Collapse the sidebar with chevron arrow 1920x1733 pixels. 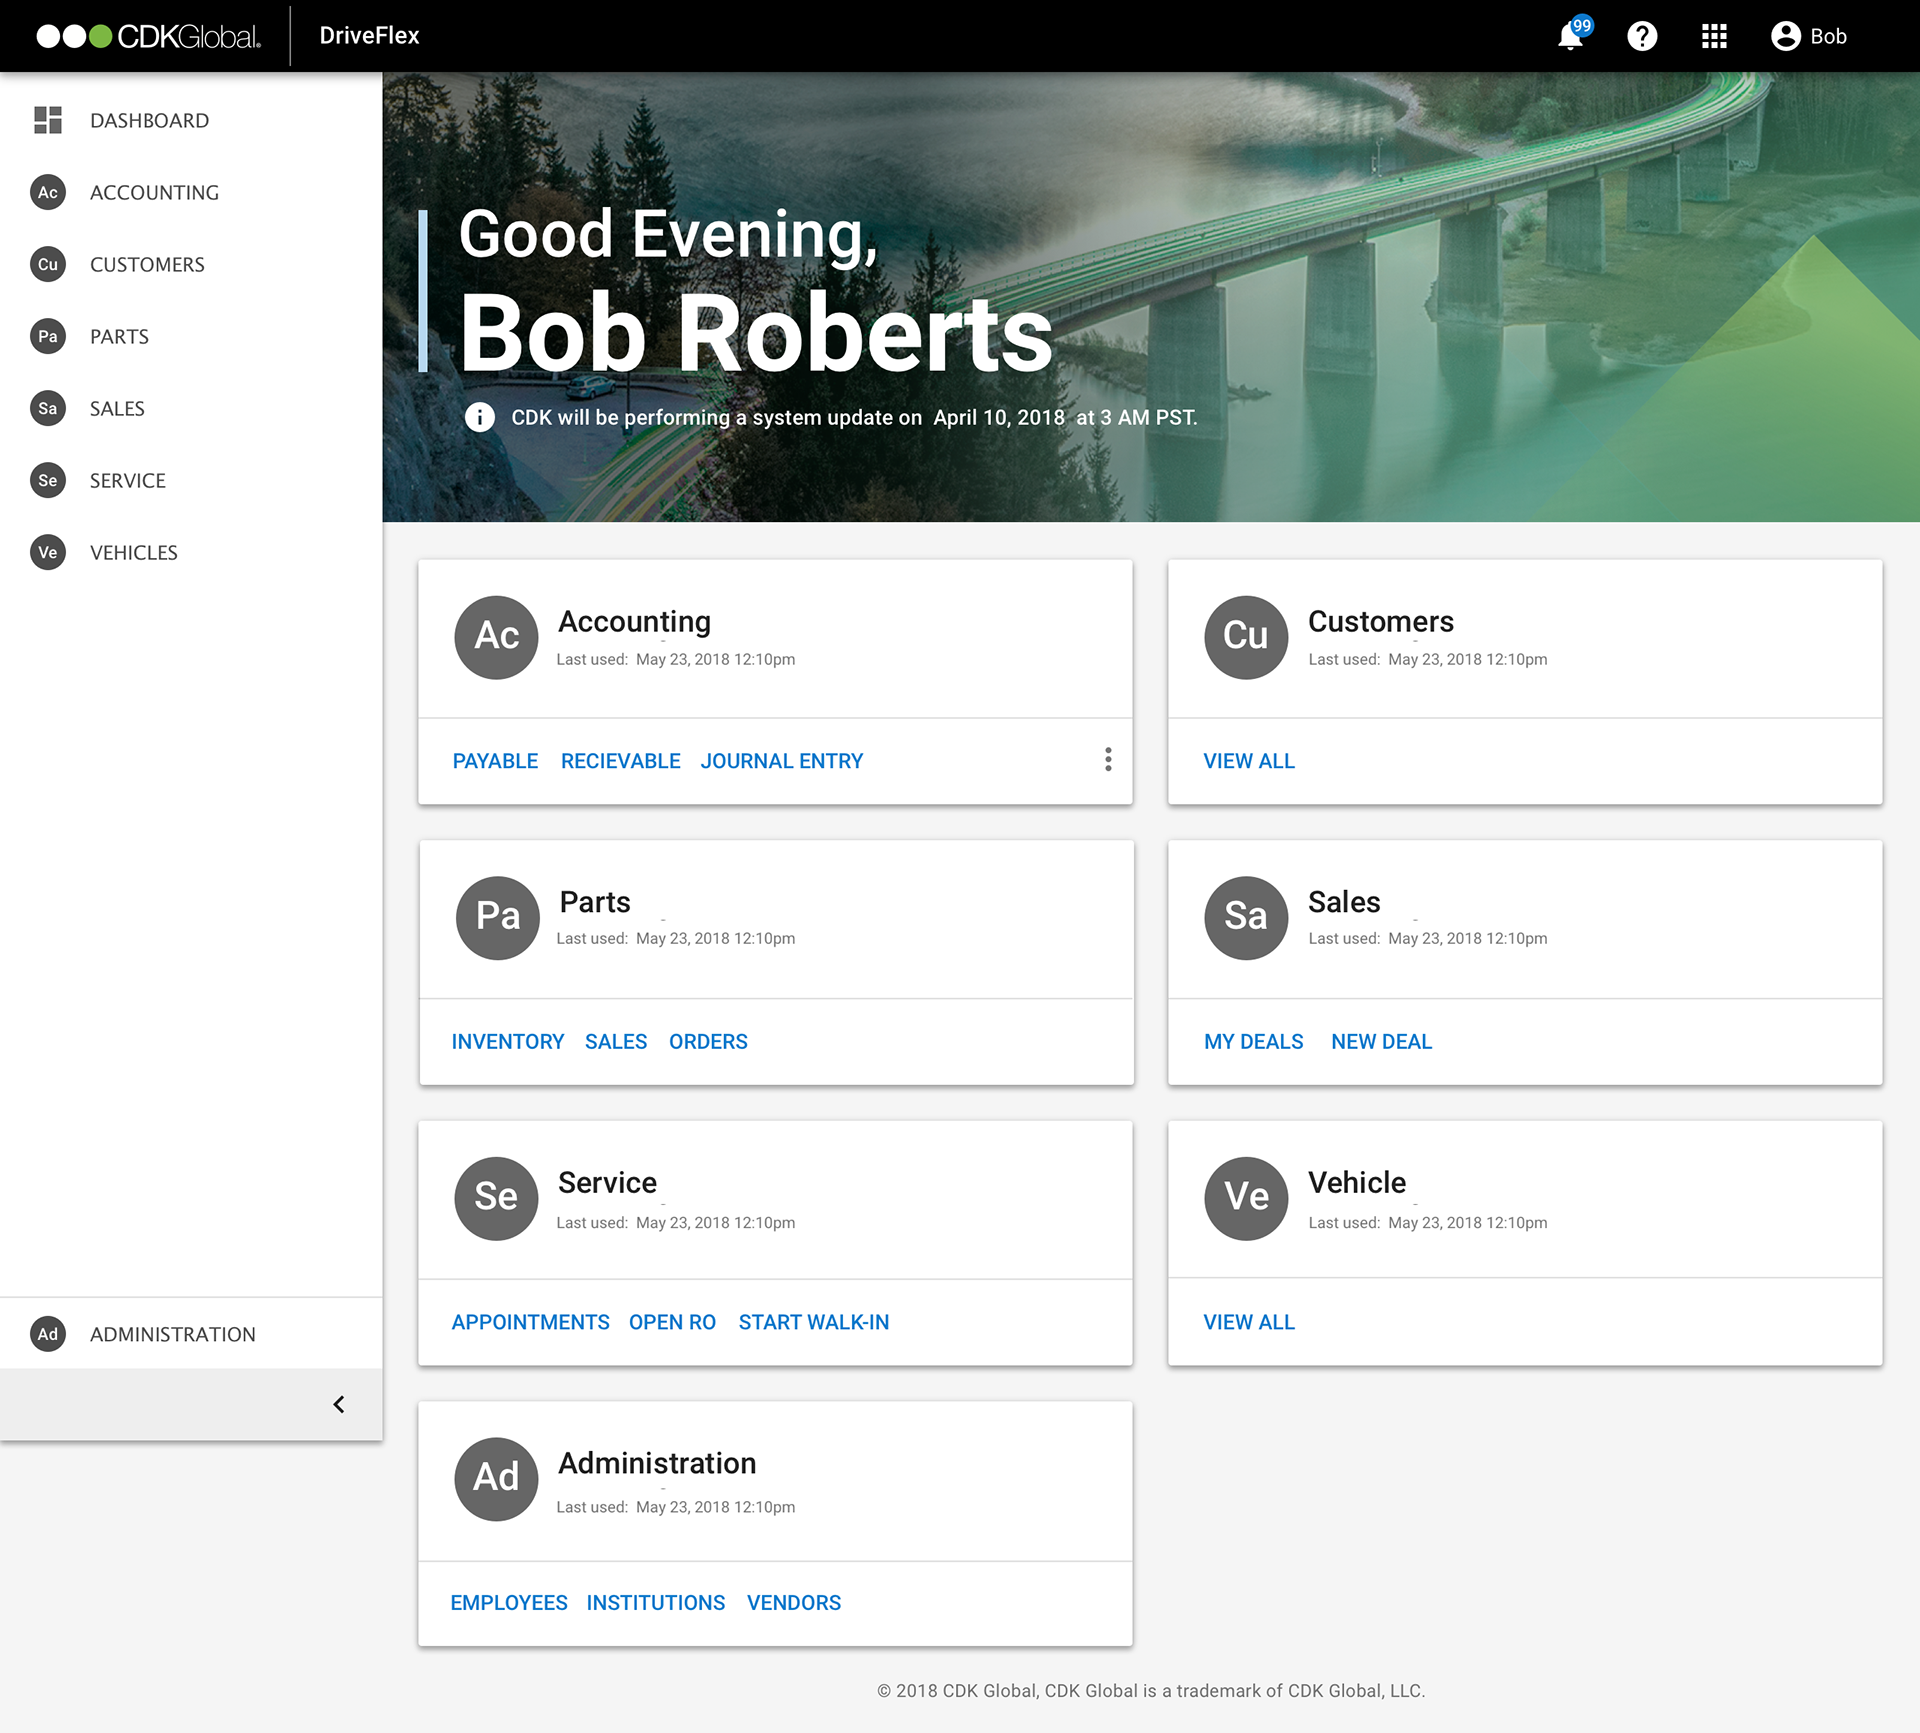coord(339,1405)
